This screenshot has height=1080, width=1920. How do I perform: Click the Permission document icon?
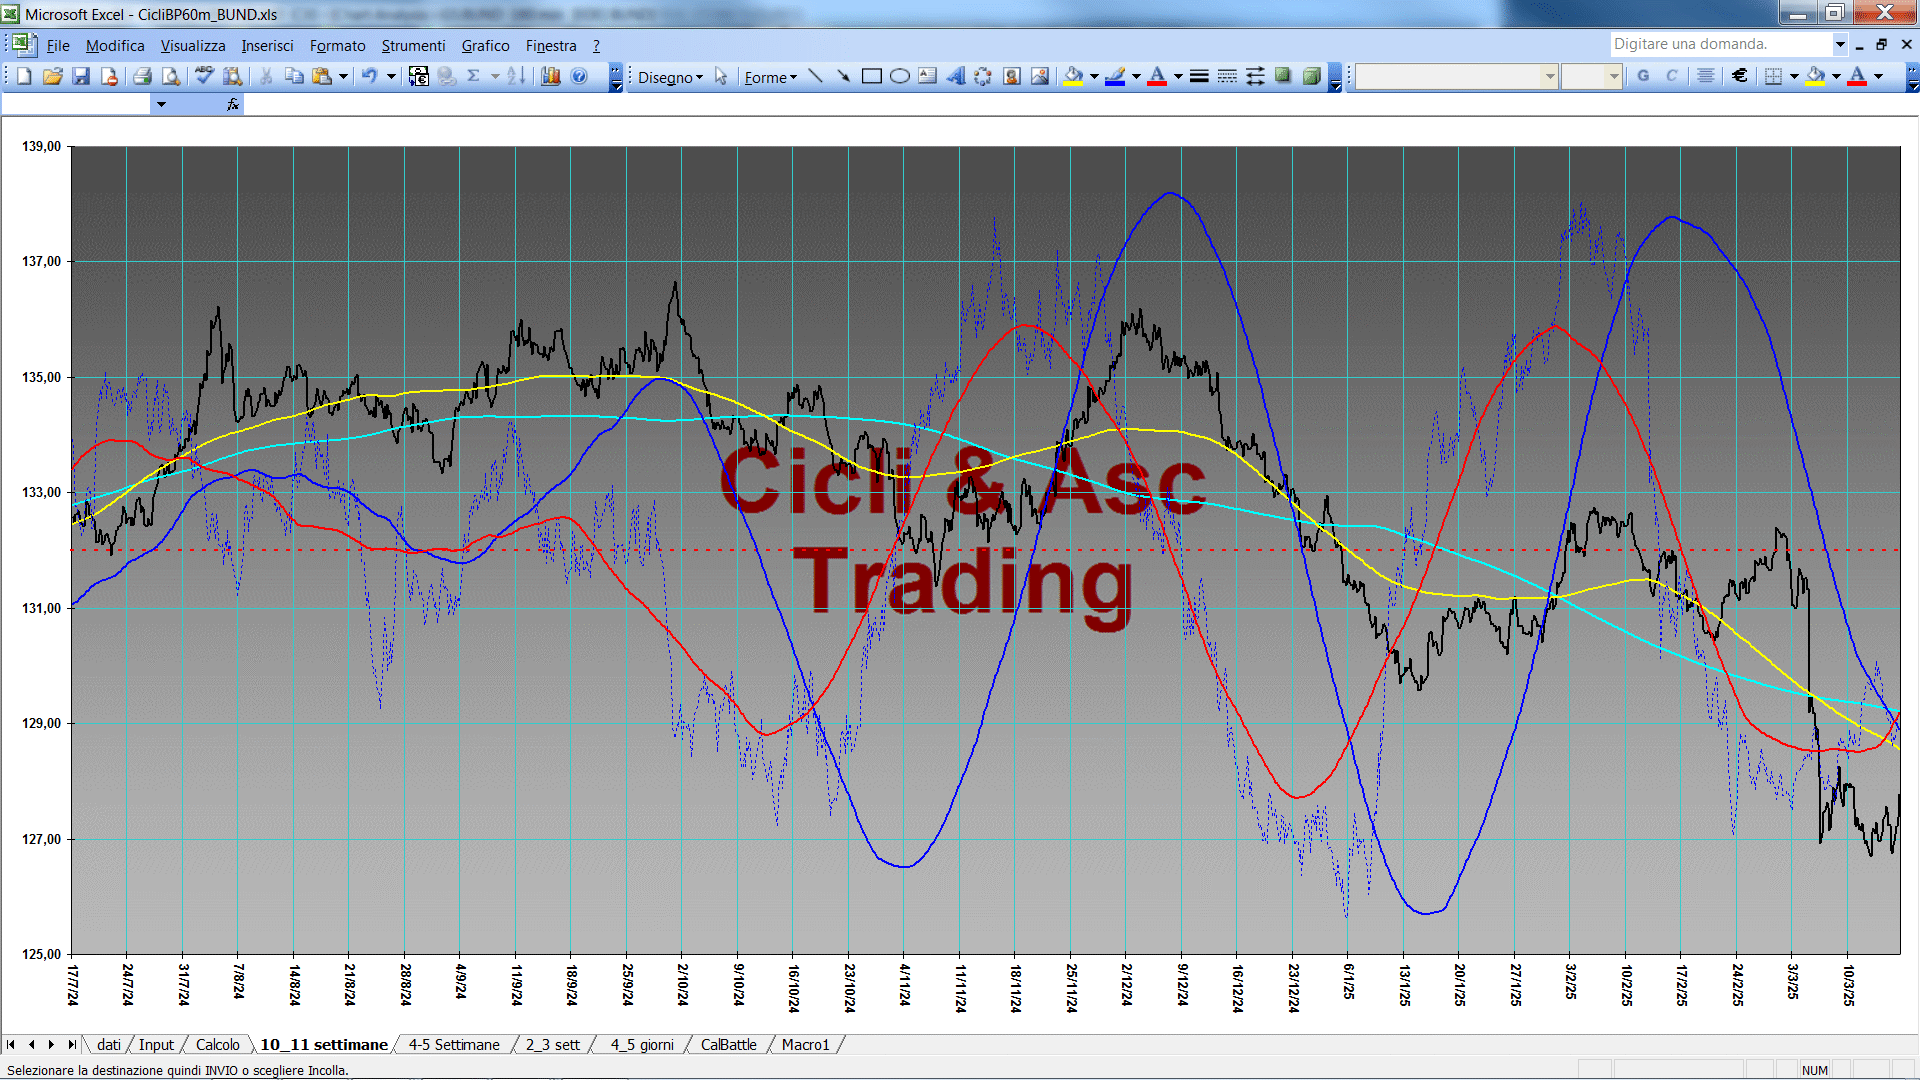(x=109, y=76)
